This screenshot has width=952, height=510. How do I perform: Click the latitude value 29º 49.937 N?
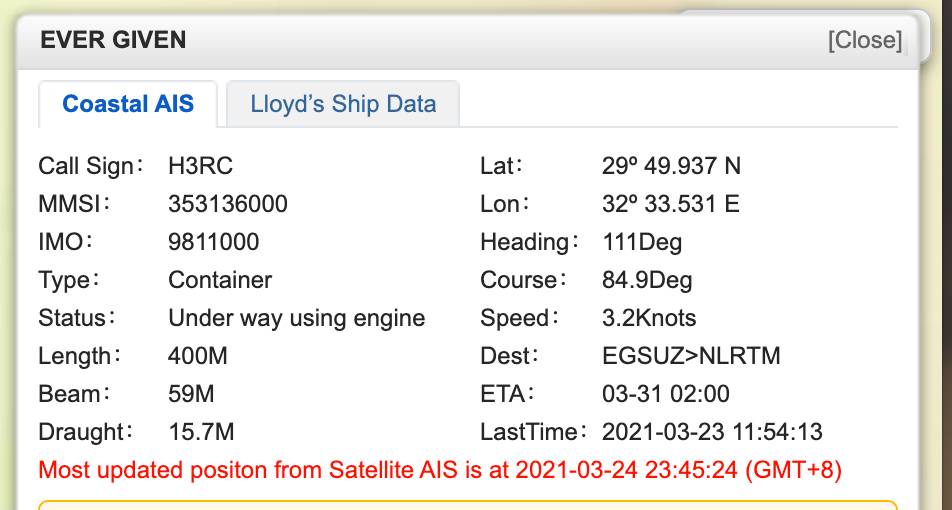point(671,166)
